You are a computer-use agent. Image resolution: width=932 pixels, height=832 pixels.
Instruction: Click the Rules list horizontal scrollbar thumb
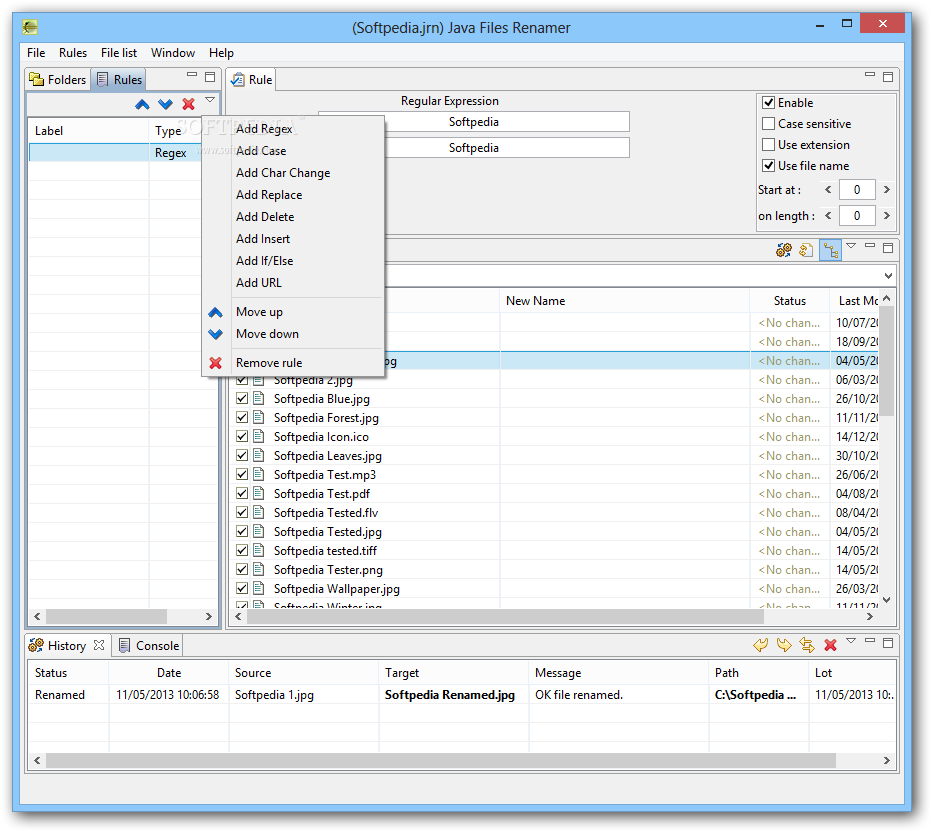click(x=106, y=616)
